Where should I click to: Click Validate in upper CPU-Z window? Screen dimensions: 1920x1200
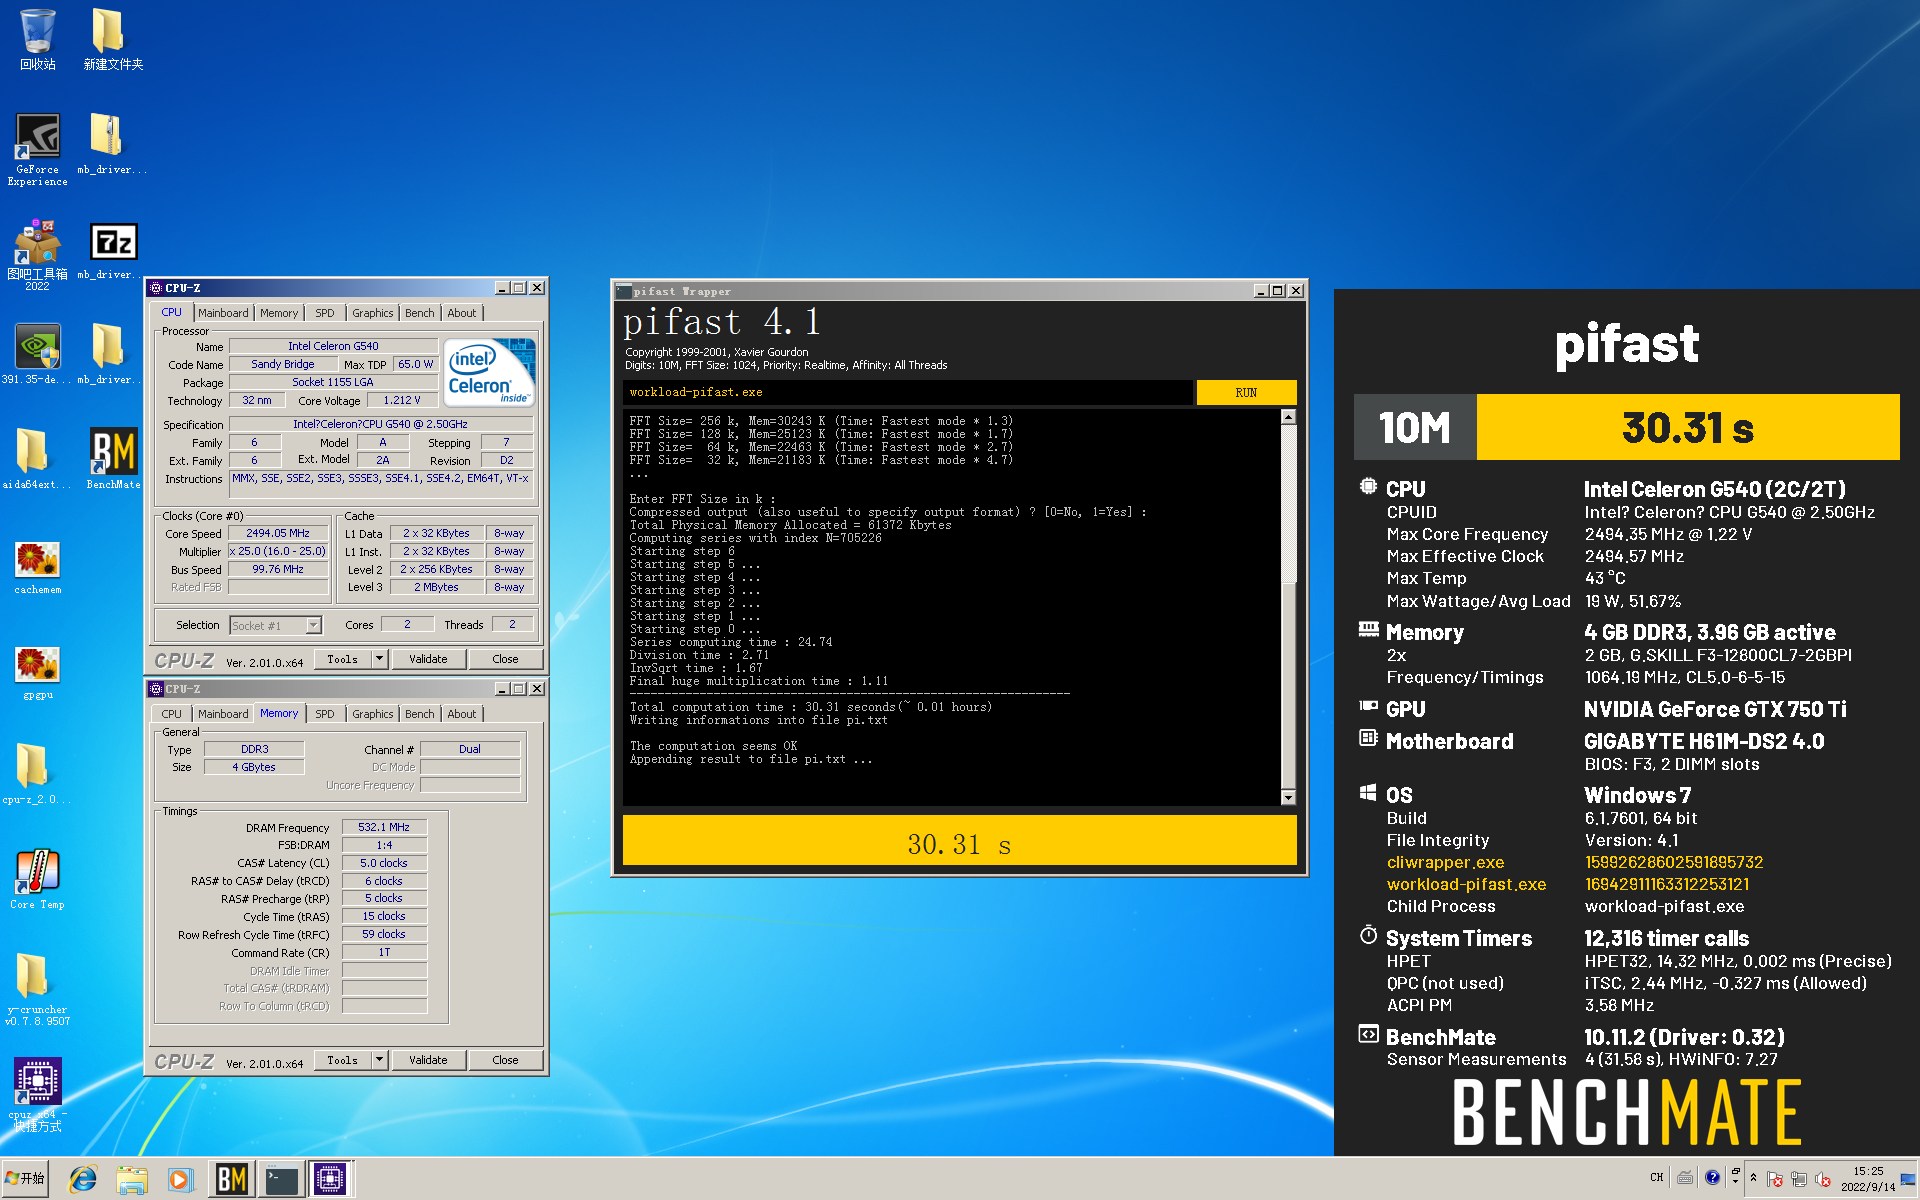[x=428, y=659]
